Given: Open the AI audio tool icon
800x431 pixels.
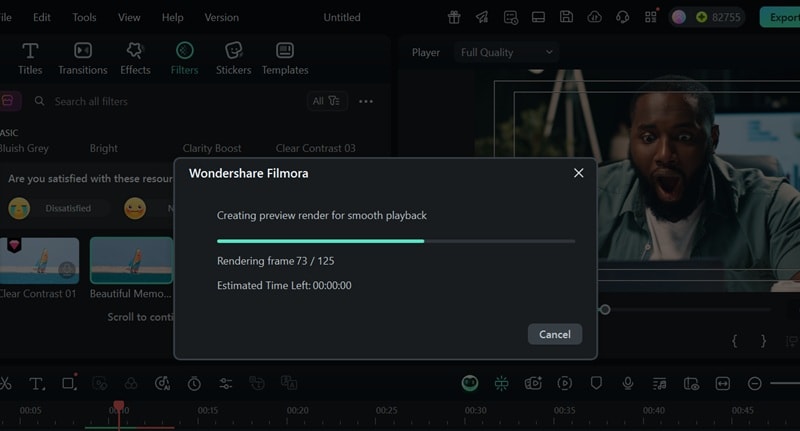Looking at the screenshot, I should coord(162,384).
